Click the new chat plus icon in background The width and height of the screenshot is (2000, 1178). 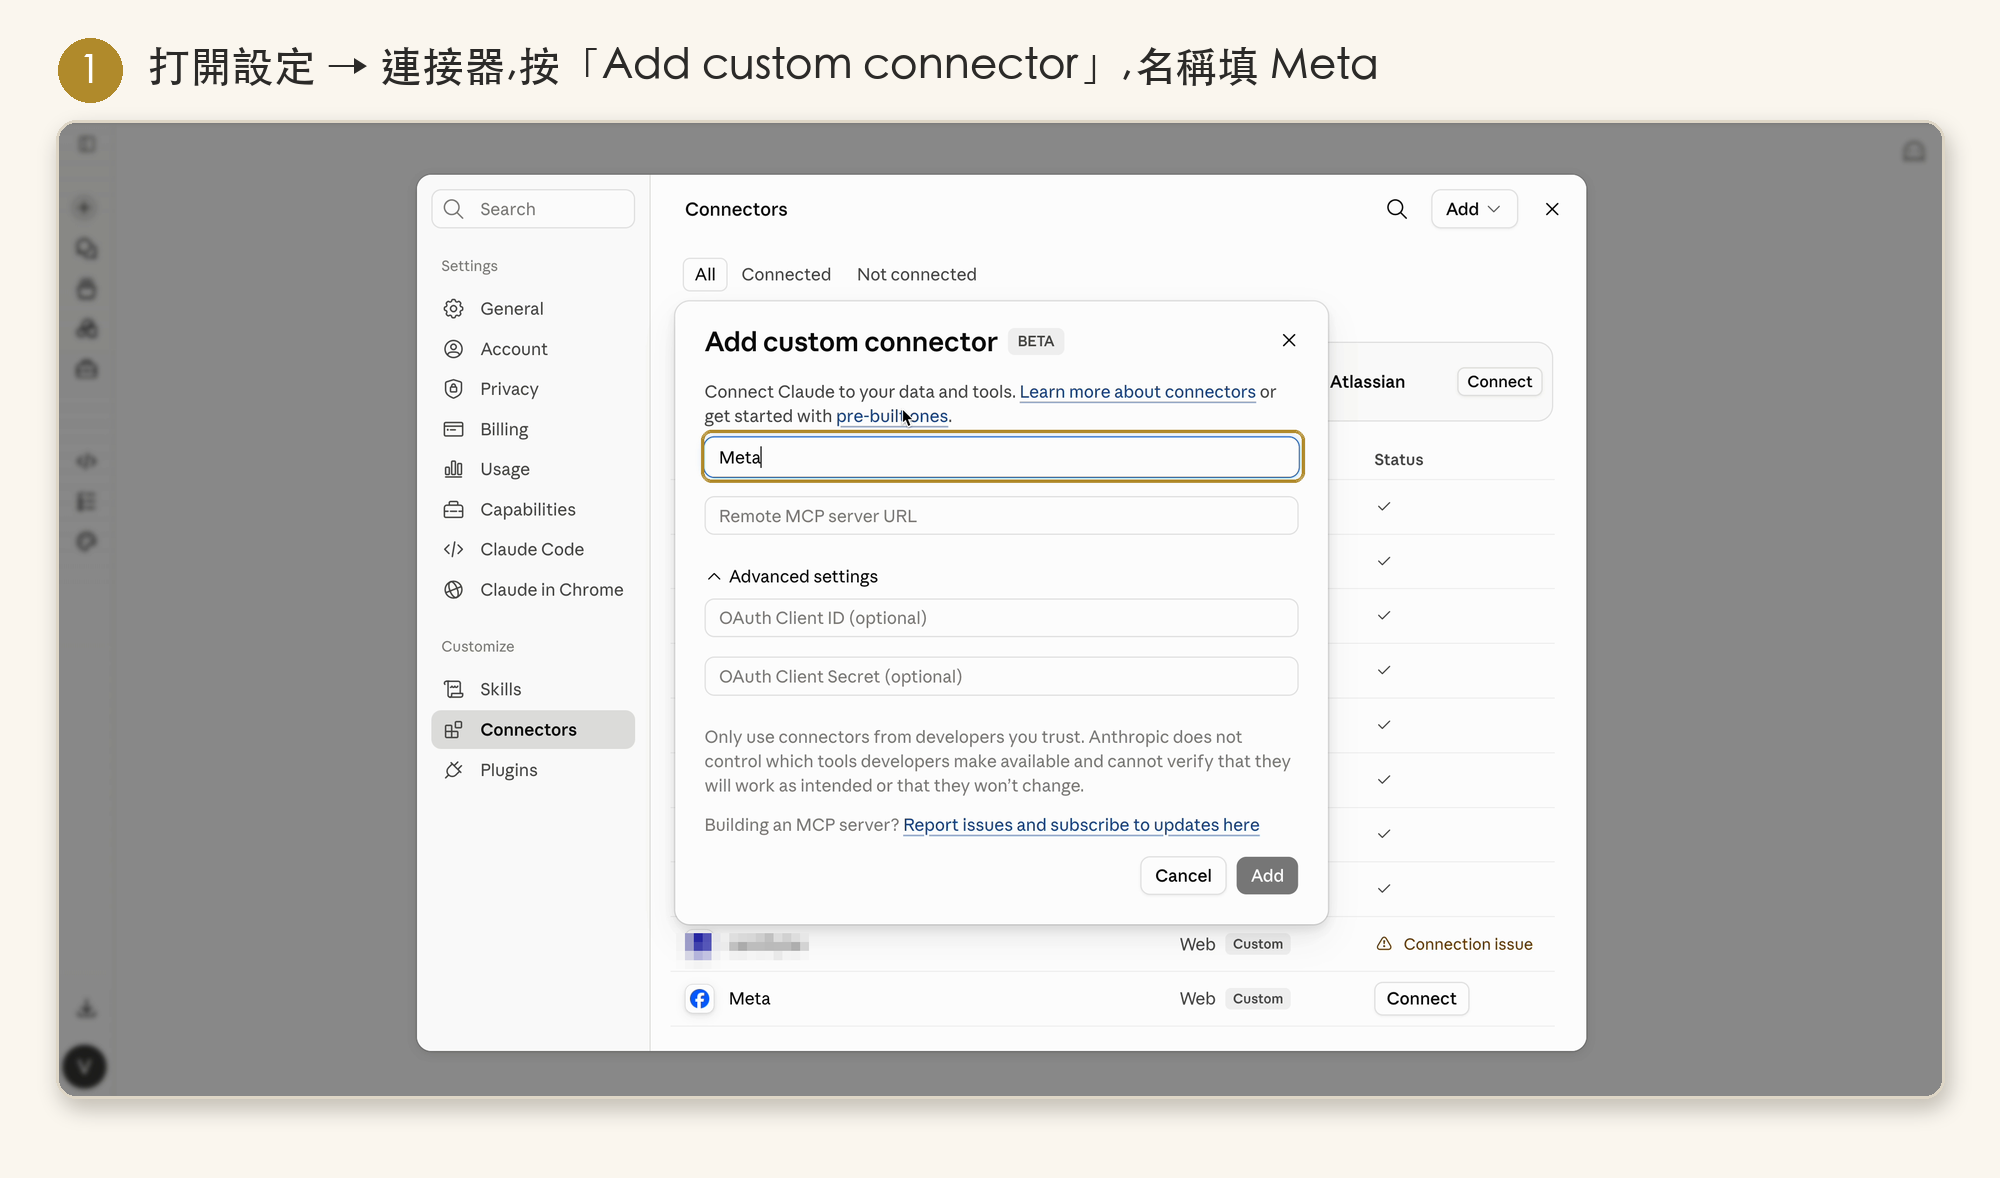[x=84, y=208]
